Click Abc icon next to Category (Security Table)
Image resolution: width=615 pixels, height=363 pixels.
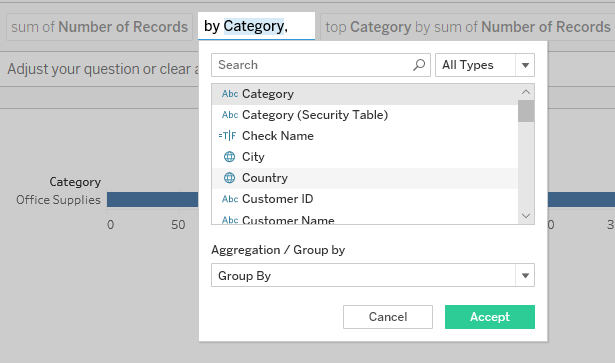[230, 115]
